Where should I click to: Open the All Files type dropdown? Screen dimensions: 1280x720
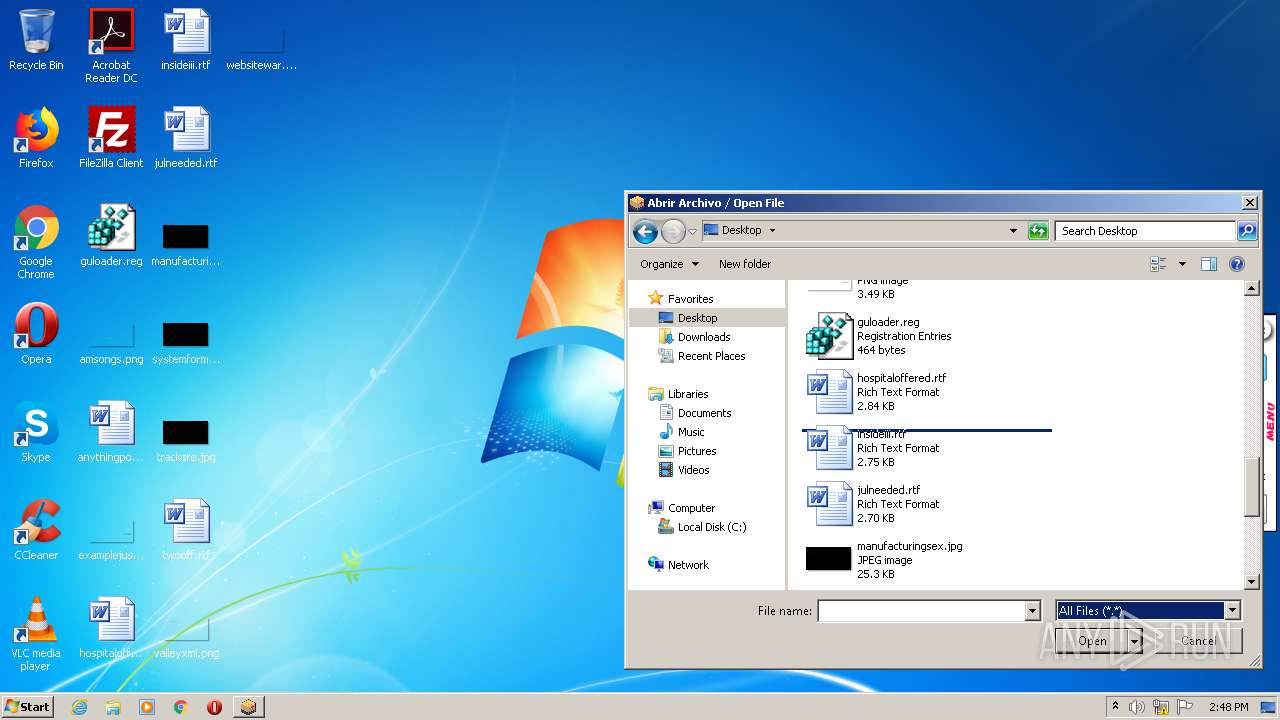(1232, 610)
